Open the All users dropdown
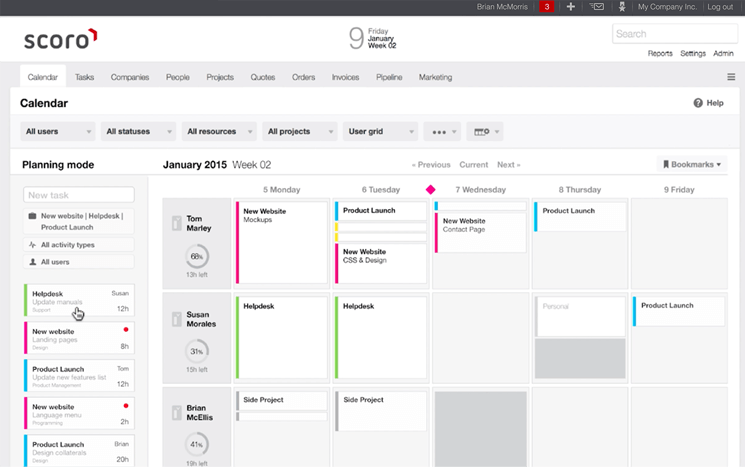Screen dimensions: 745x467 pyautogui.click(x=57, y=132)
